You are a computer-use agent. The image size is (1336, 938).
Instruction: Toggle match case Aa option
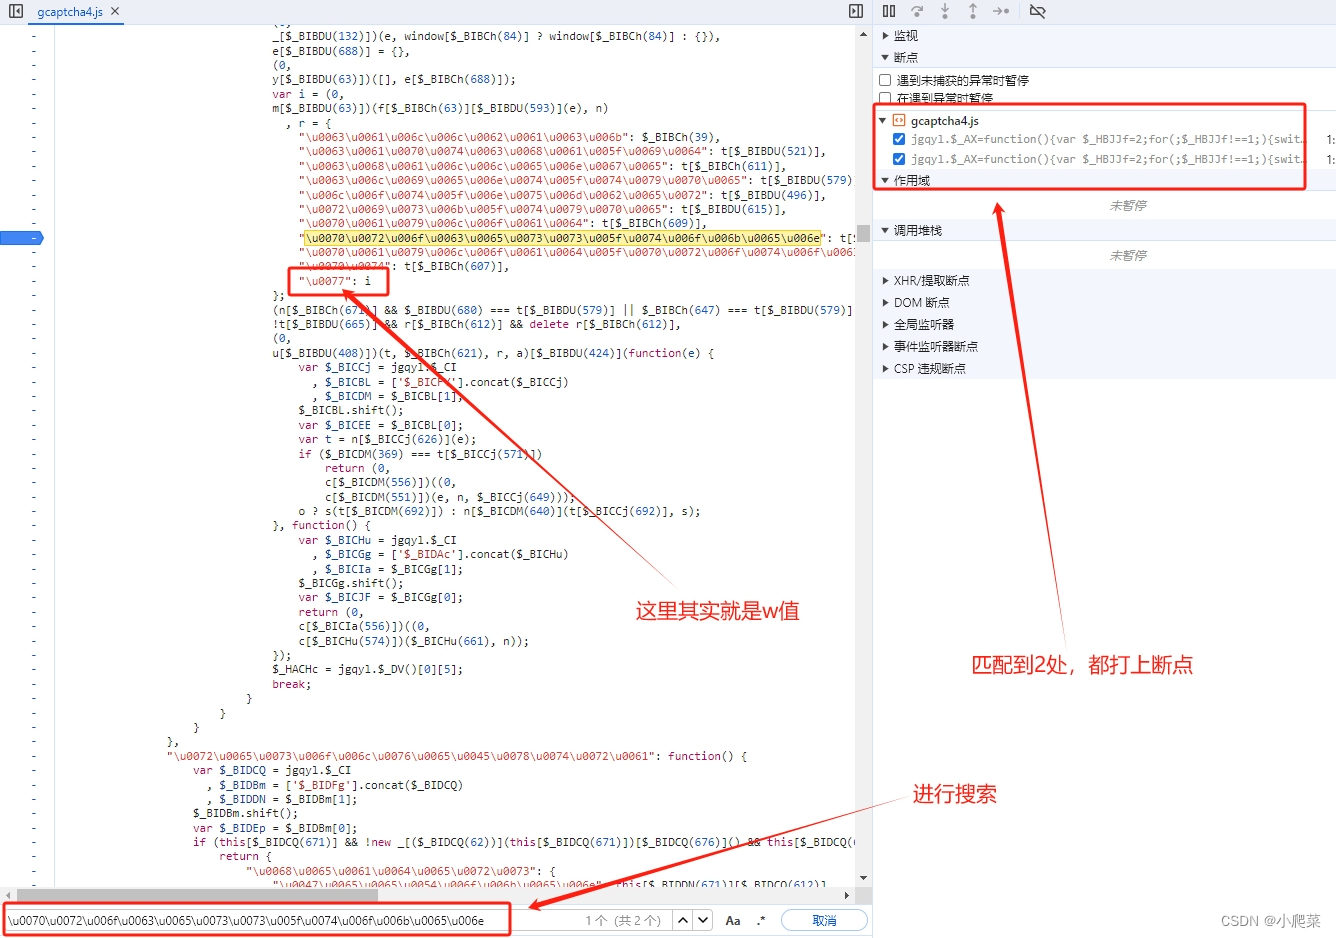[733, 920]
